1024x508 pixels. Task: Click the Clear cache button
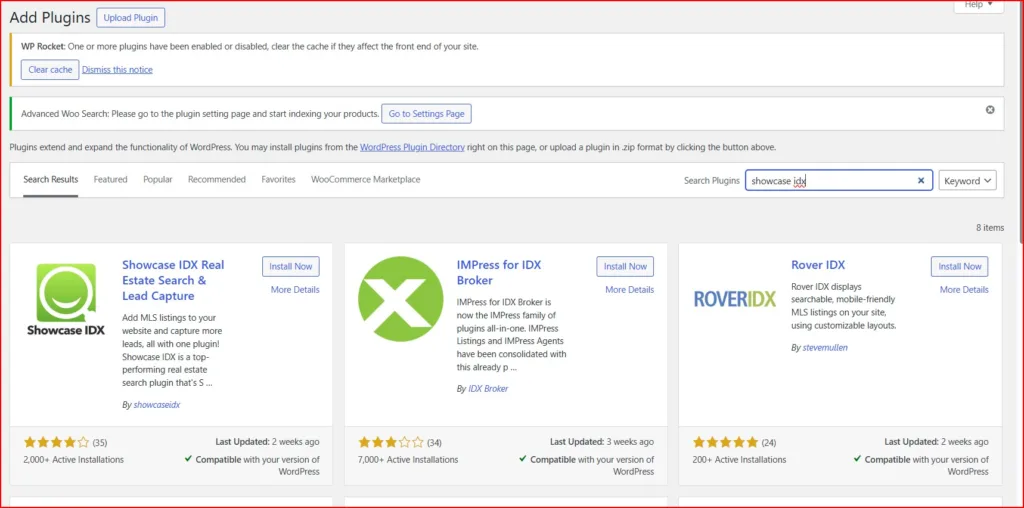[50, 69]
